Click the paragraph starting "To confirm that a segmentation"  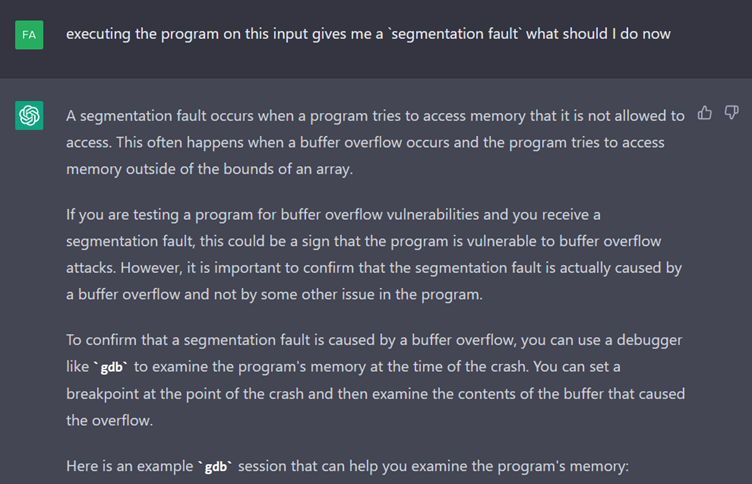point(375,381)
